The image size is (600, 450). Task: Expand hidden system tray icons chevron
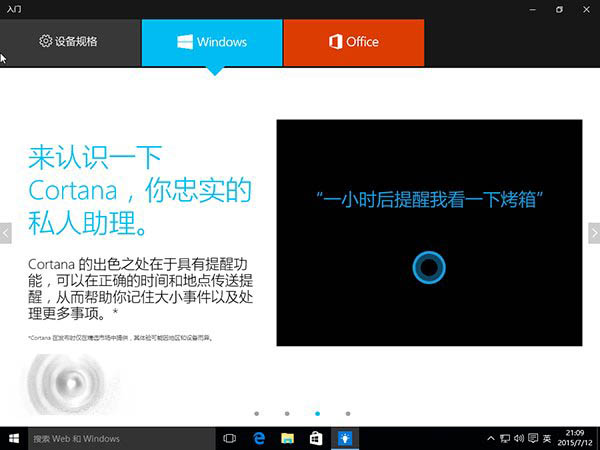pyautogui.click(x=491, y=439)
